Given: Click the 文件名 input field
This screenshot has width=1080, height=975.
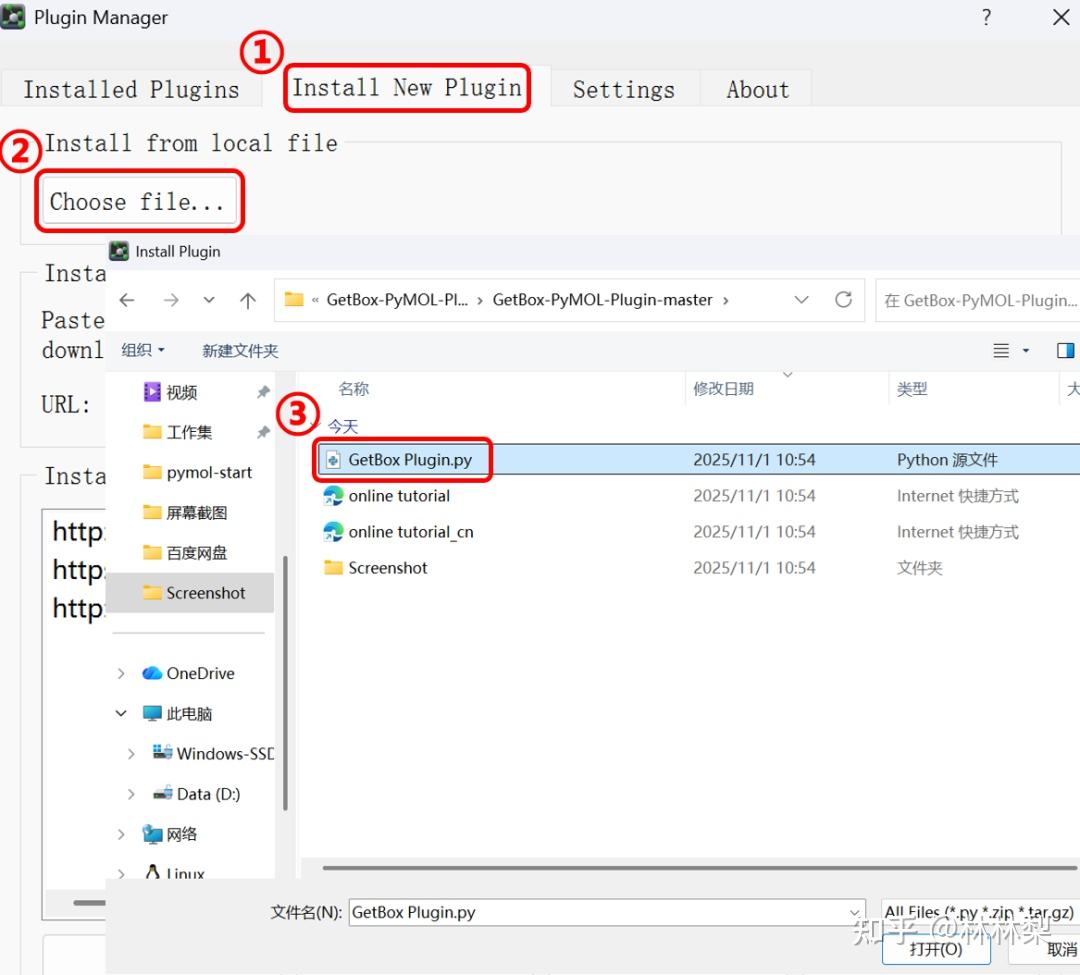Looking at the screenshot, I should (x=607, y=912).
